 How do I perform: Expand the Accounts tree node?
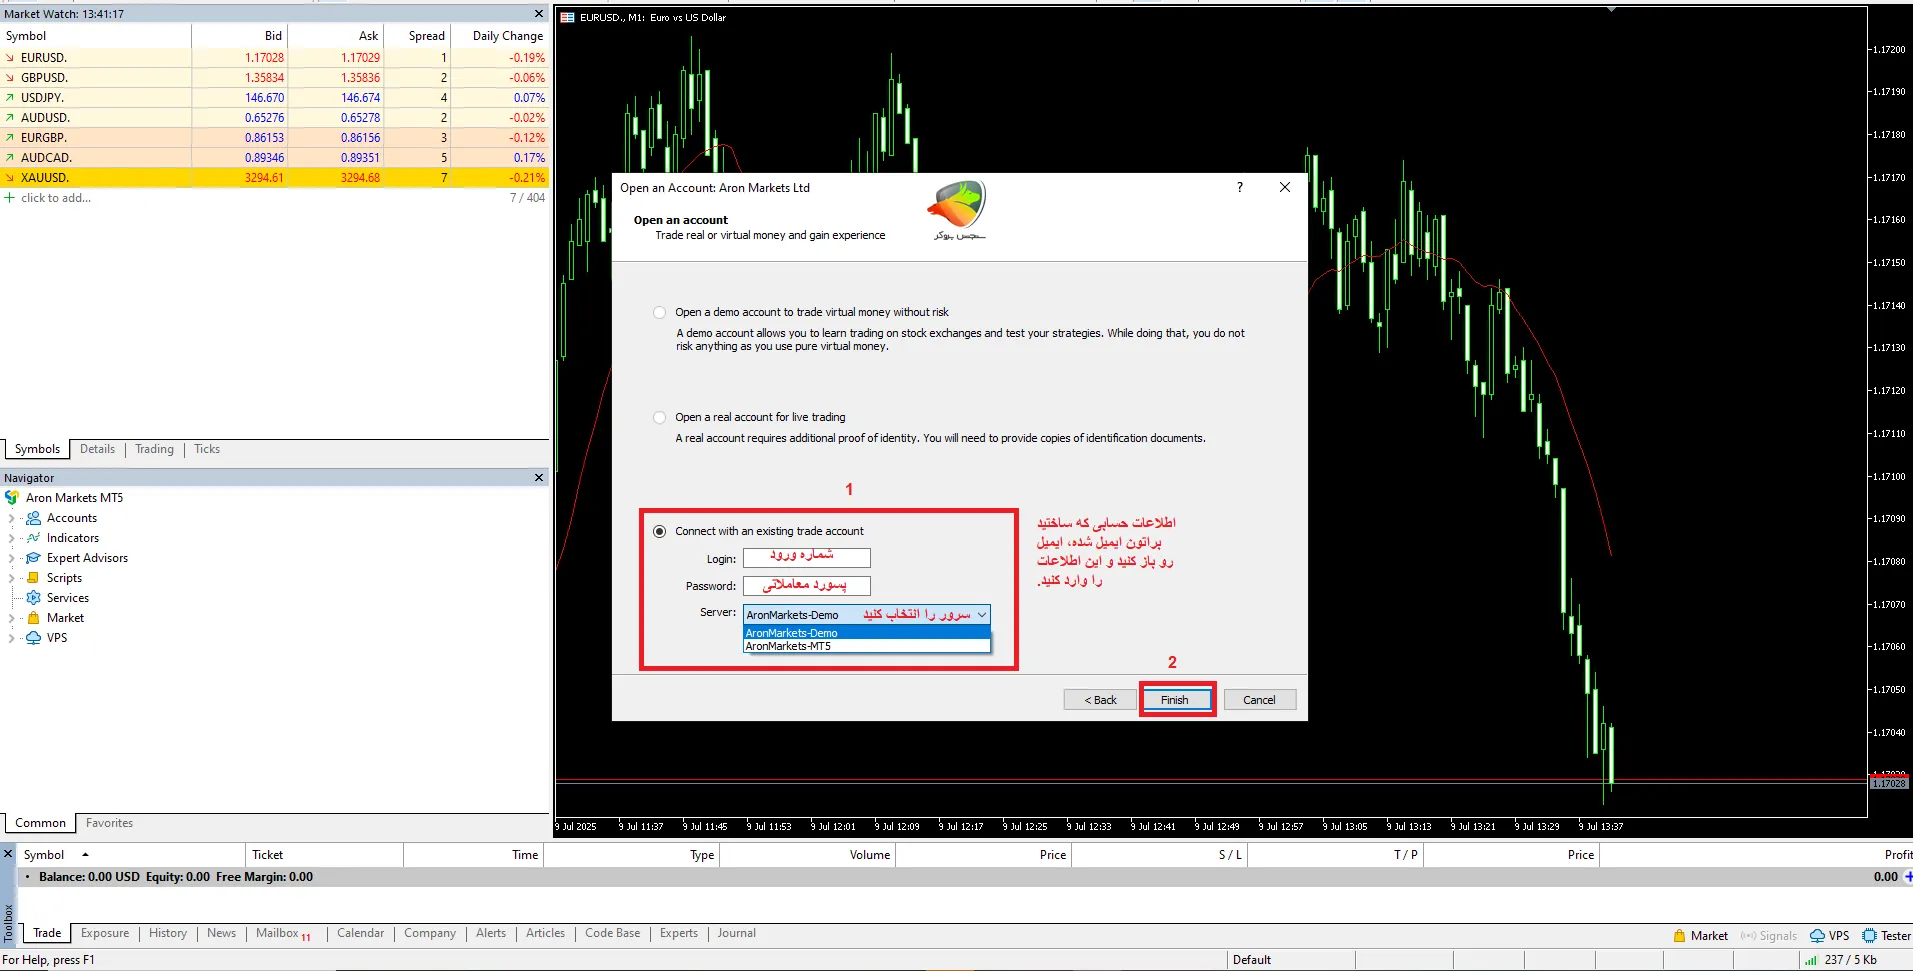pyautogui.click(x=11, y=518)
